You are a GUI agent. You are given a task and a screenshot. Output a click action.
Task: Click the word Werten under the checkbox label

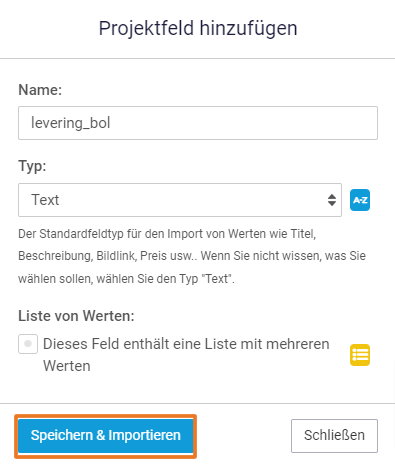pos(67,366)
